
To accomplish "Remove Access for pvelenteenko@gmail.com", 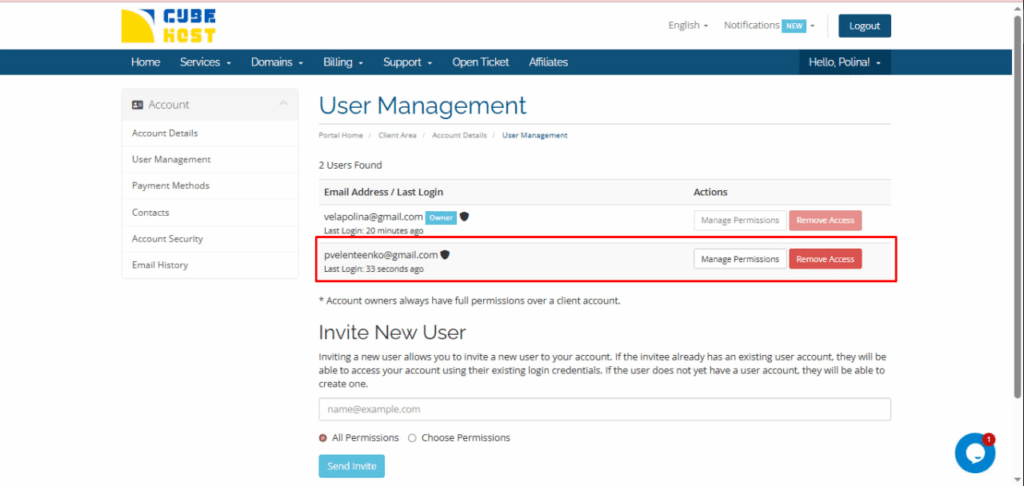I will pyautogui.click(x=825, y=259).
